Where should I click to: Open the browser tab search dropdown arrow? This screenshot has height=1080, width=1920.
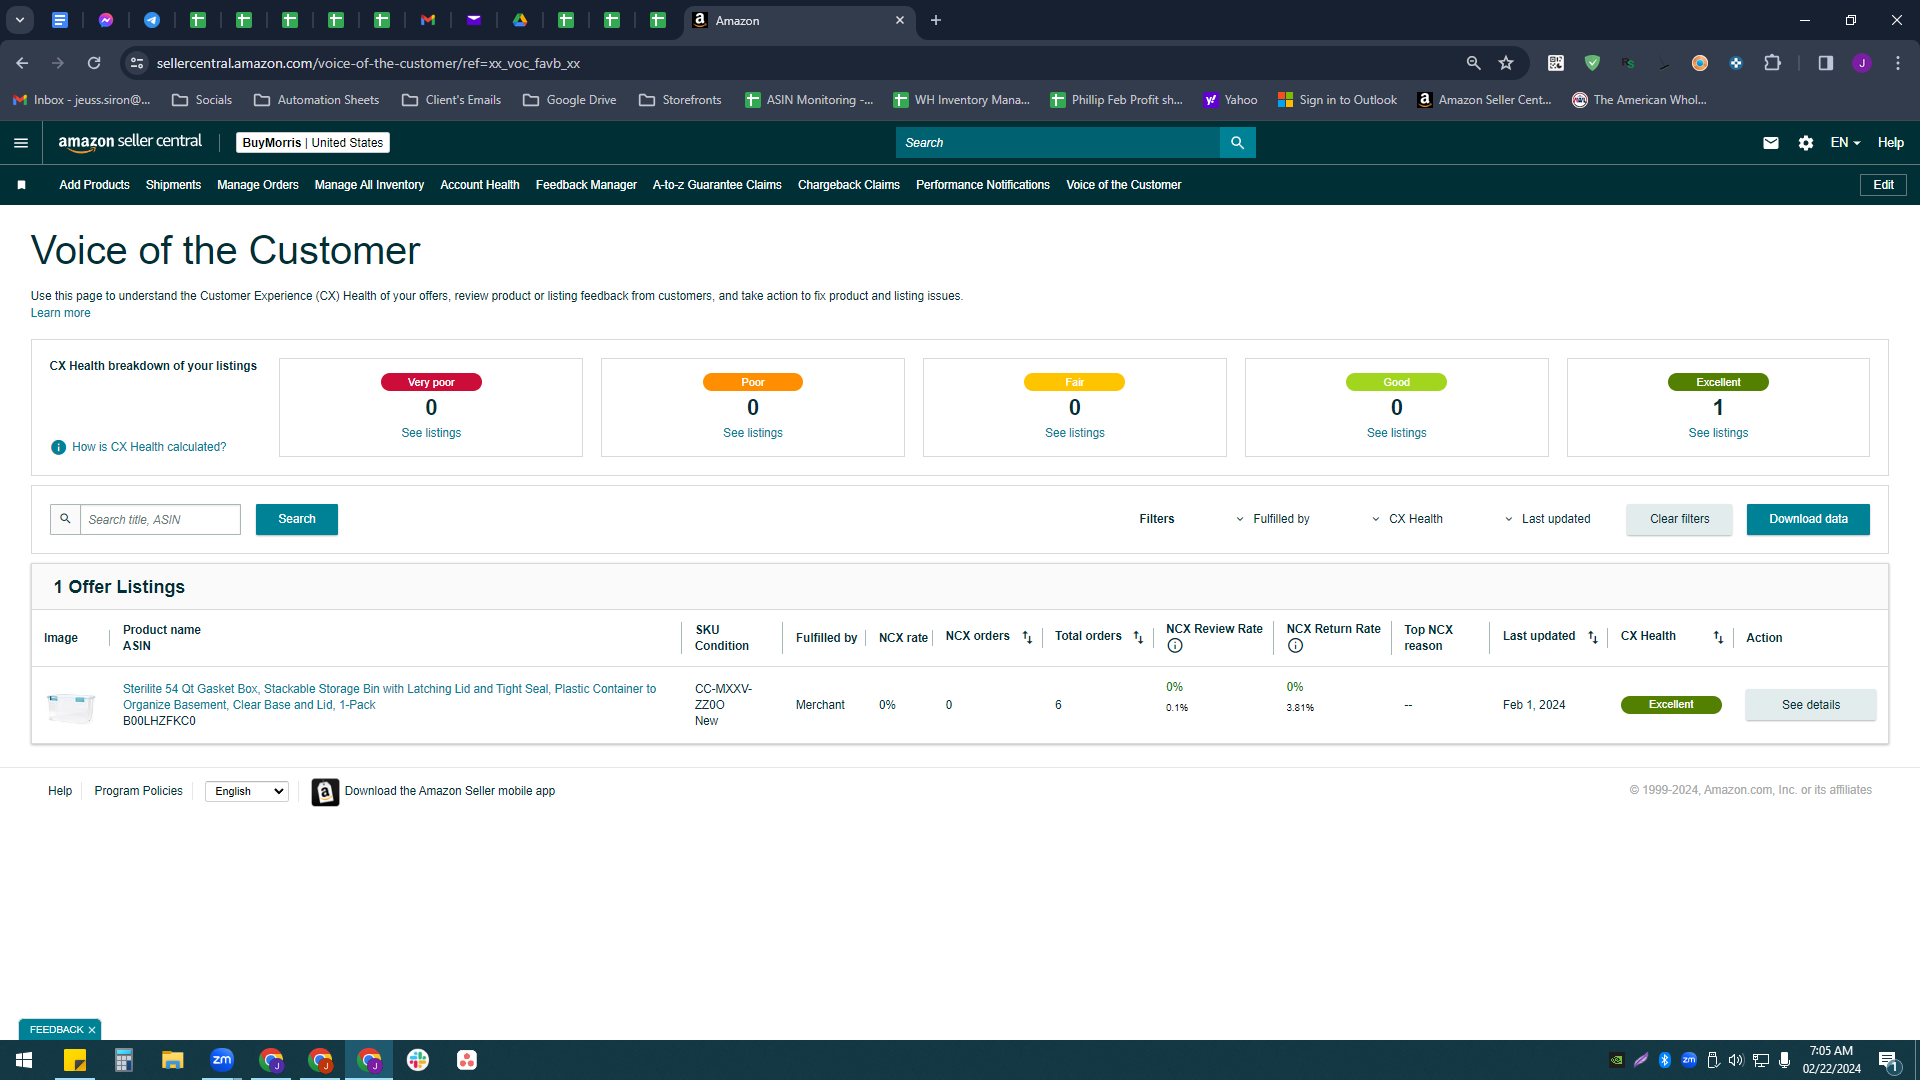pyautogui.click(x=19, y=20)
